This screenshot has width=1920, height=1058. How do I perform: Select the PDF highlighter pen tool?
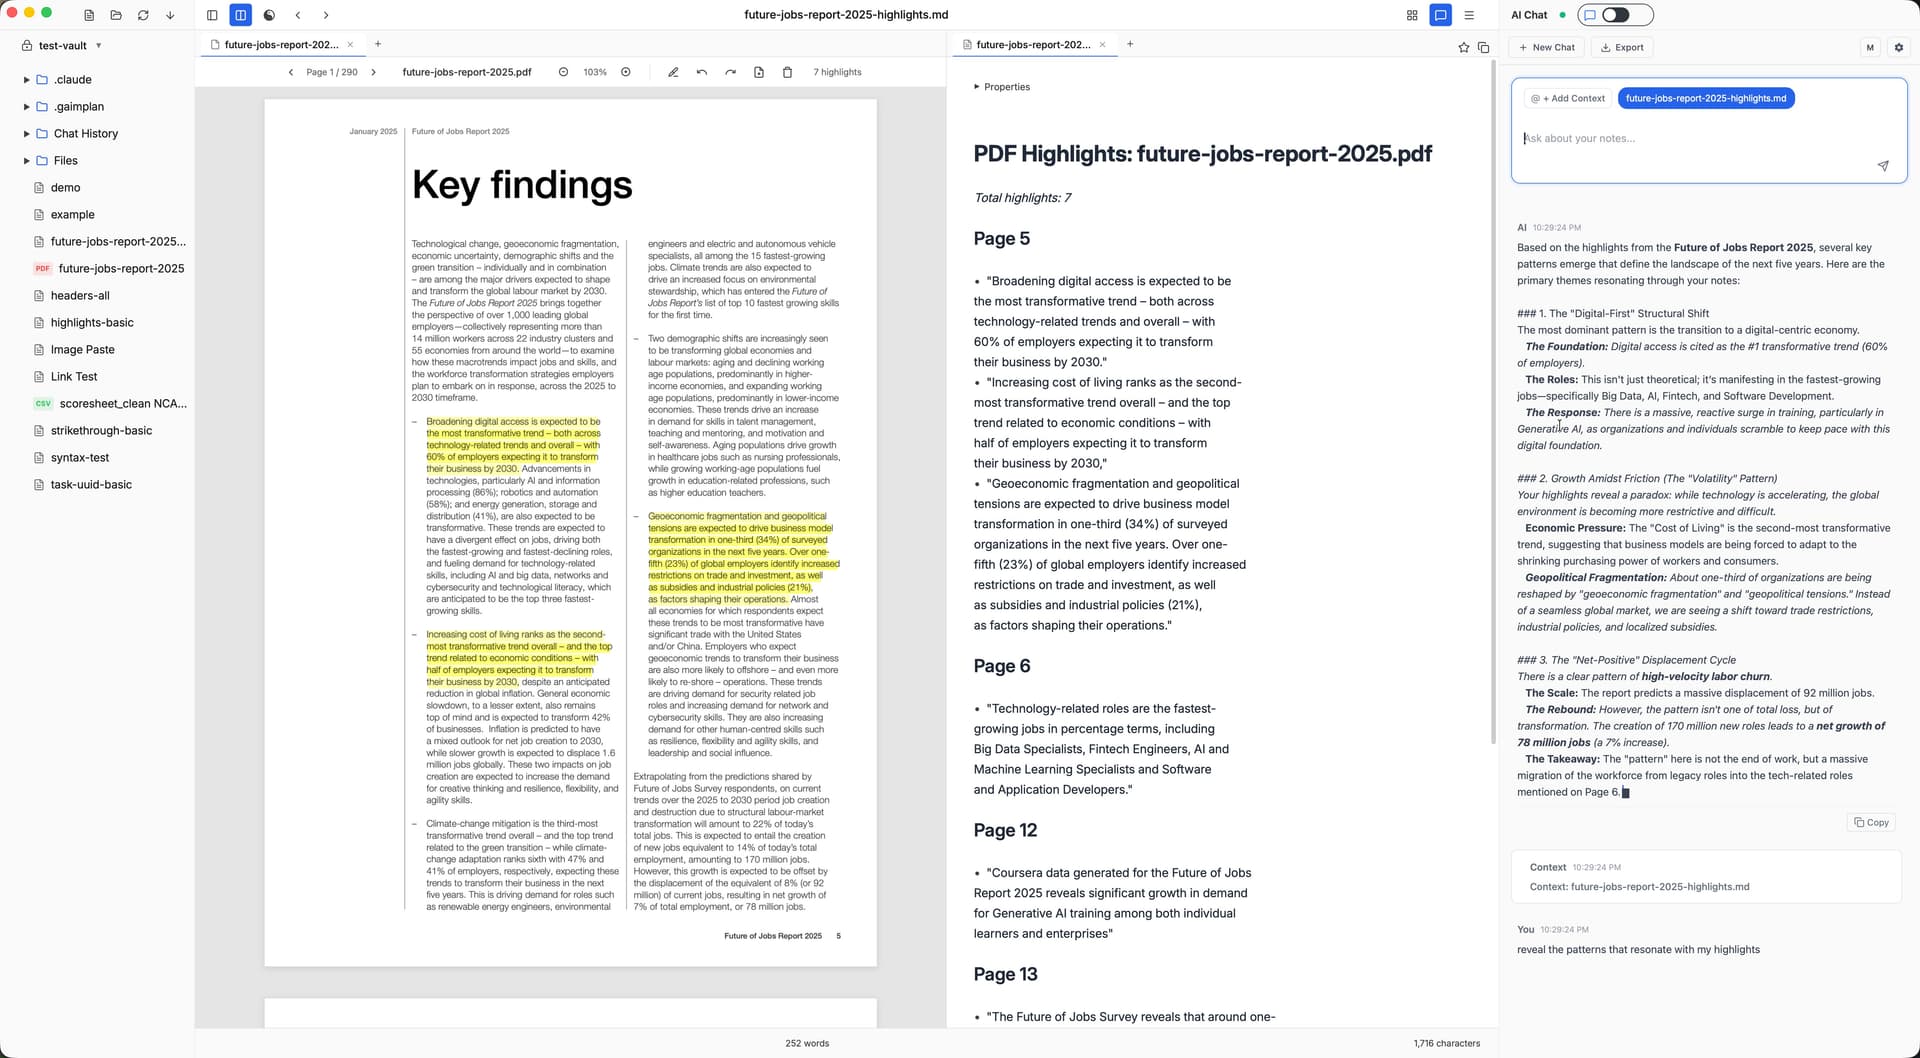(x=673, y=72)
